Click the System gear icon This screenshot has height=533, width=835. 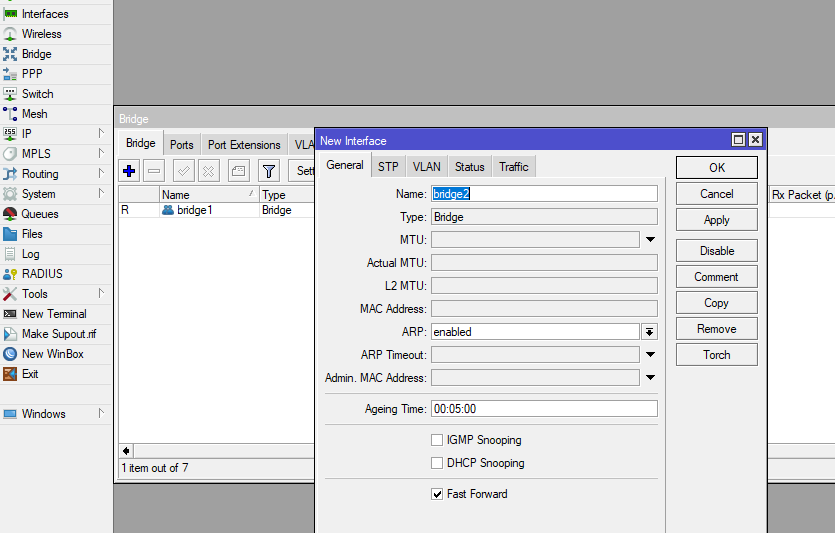pyautogui.click(x=10, y=194)
